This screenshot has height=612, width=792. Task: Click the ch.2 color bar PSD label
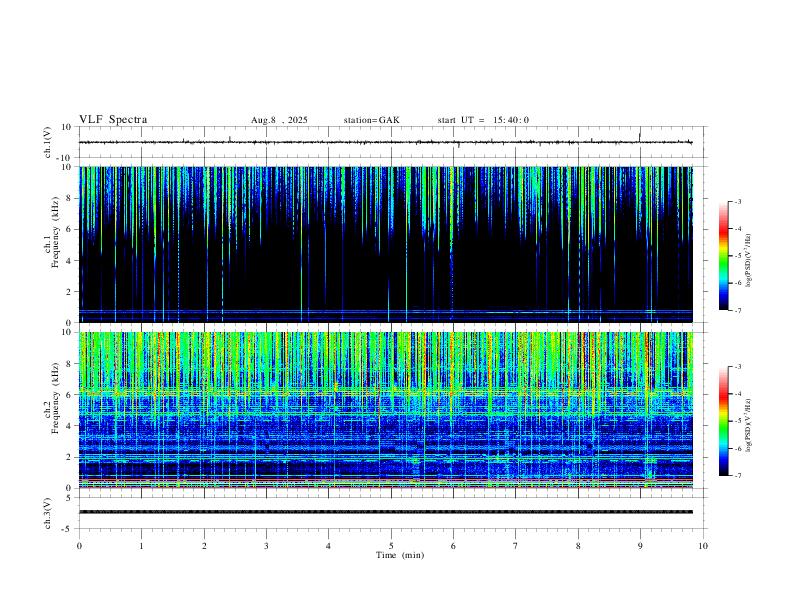pyautogui.click(x=749, y=425)
